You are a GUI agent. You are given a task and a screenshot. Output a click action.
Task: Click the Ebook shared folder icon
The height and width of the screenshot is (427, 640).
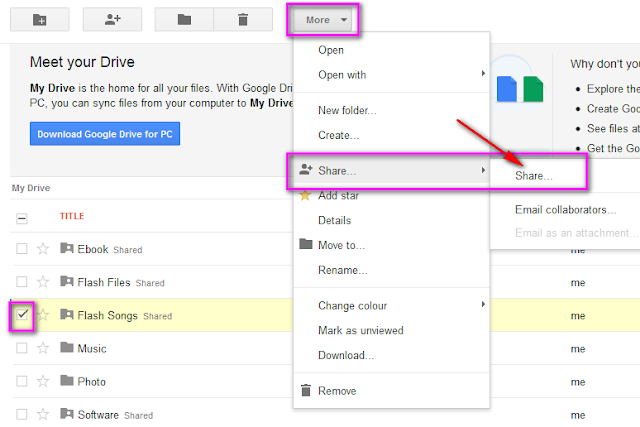(67, 248)
